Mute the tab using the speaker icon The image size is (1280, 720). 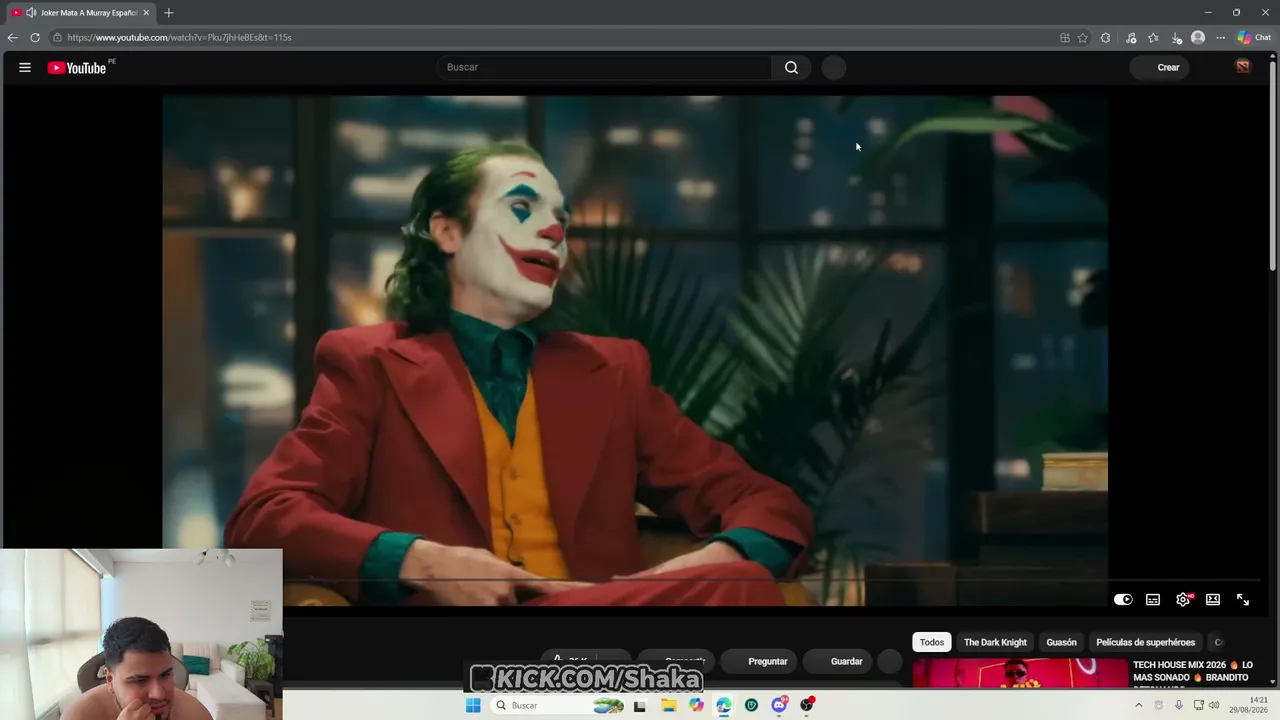click(x=31, y=13)
